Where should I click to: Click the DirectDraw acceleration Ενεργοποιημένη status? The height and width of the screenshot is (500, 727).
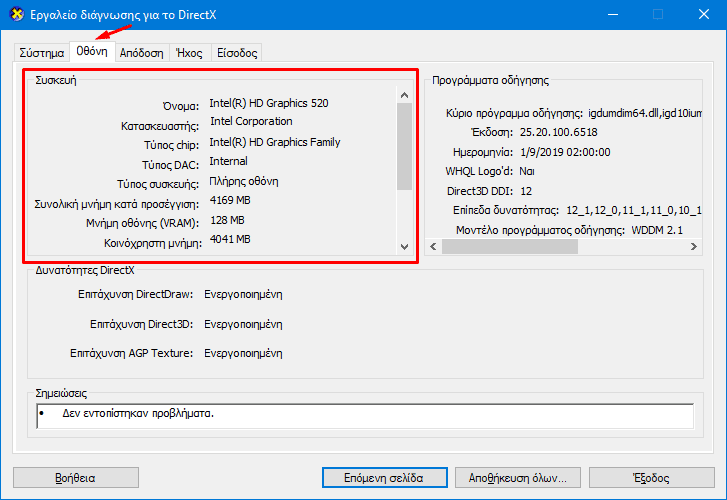click(243, 295)
